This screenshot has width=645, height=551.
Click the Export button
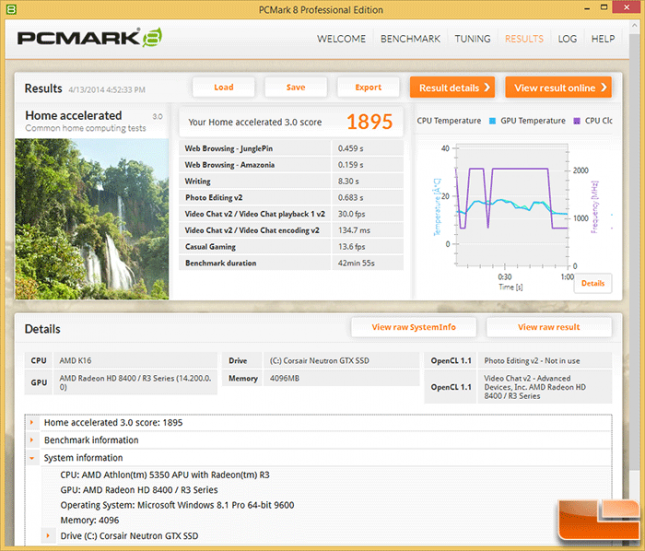(x=368, y=87)
